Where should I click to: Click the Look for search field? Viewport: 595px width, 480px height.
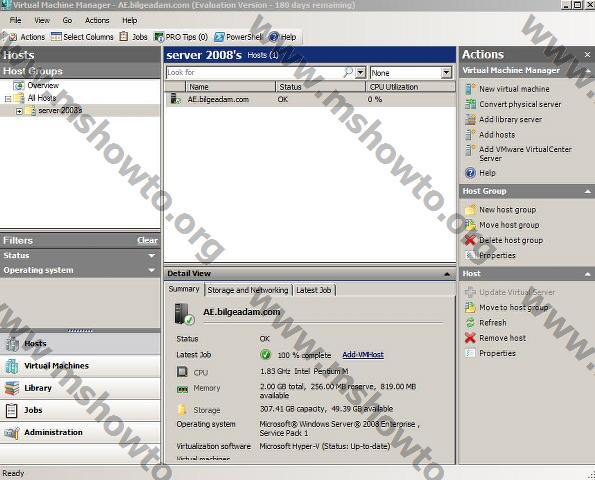[x=254, y=72]
